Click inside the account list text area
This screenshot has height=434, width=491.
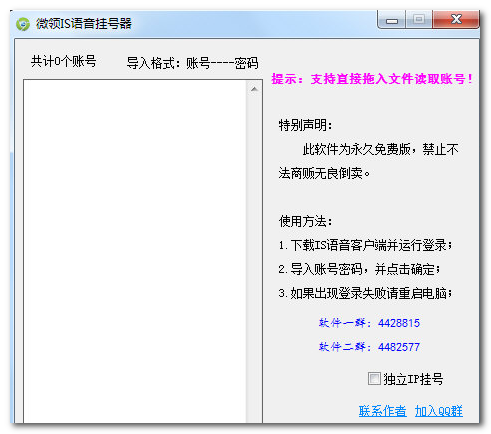pos(135,251)
